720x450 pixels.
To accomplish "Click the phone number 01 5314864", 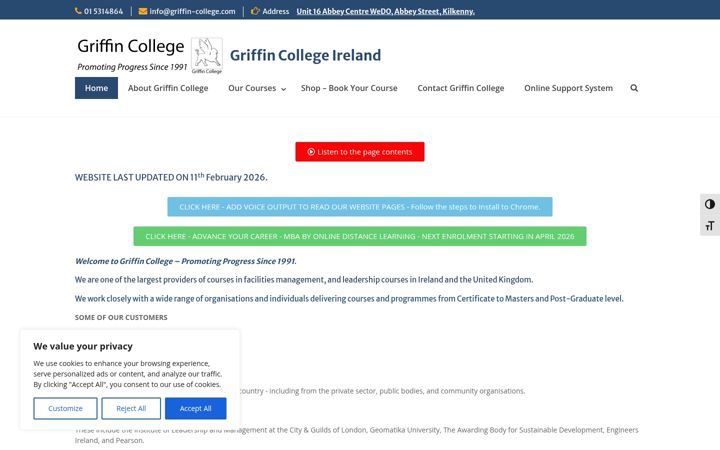I will pos(103,11).
